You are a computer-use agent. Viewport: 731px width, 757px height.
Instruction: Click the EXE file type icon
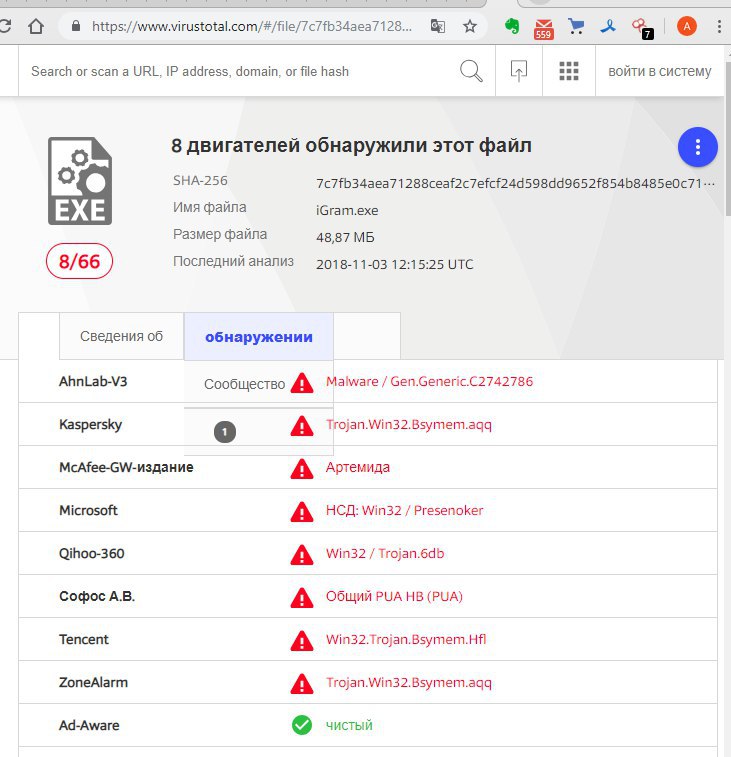[x=80, y=181]
